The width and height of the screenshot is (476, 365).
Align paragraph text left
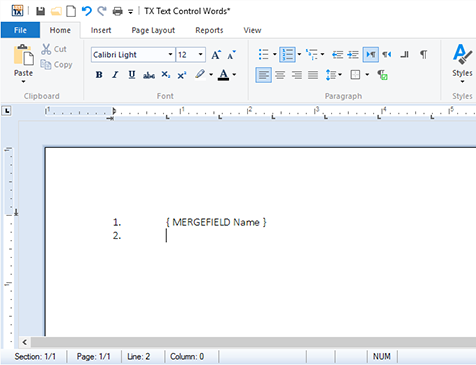(264, 75)
